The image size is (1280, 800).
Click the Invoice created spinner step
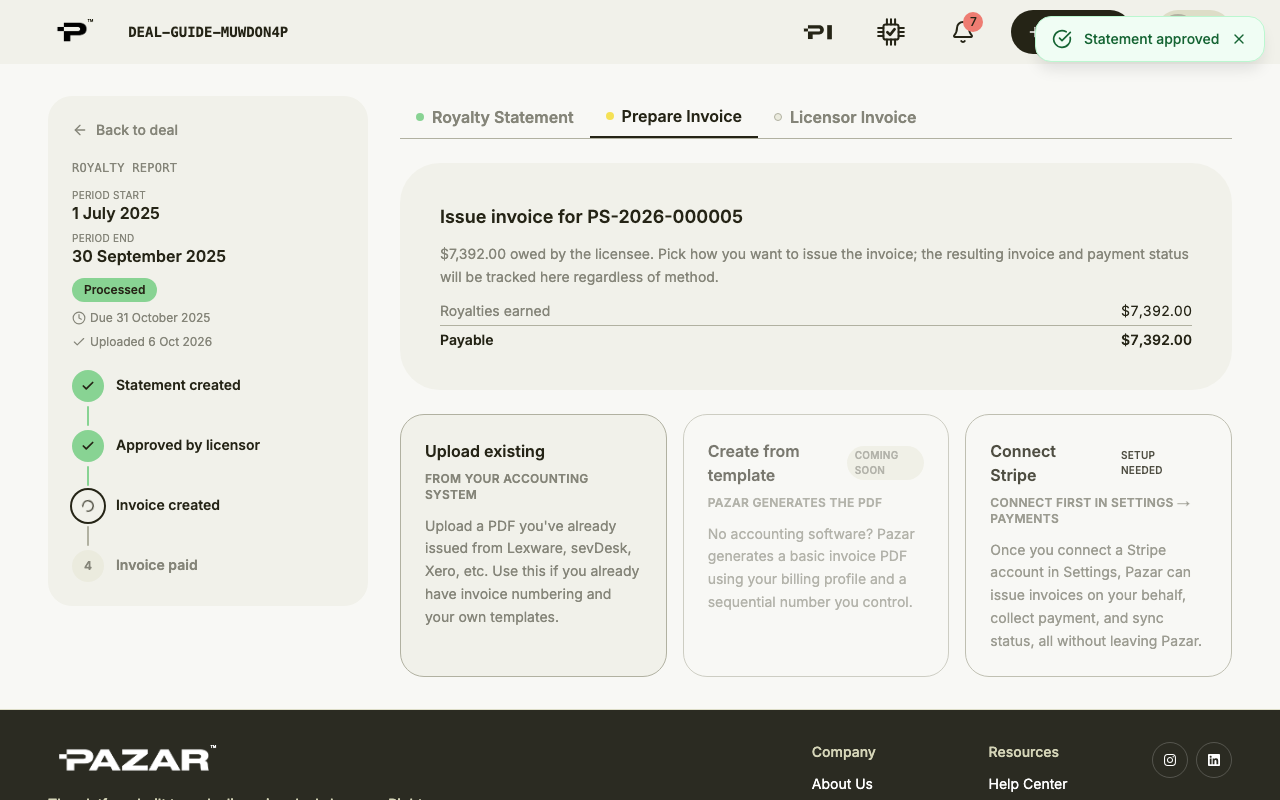tap(88, 506)
